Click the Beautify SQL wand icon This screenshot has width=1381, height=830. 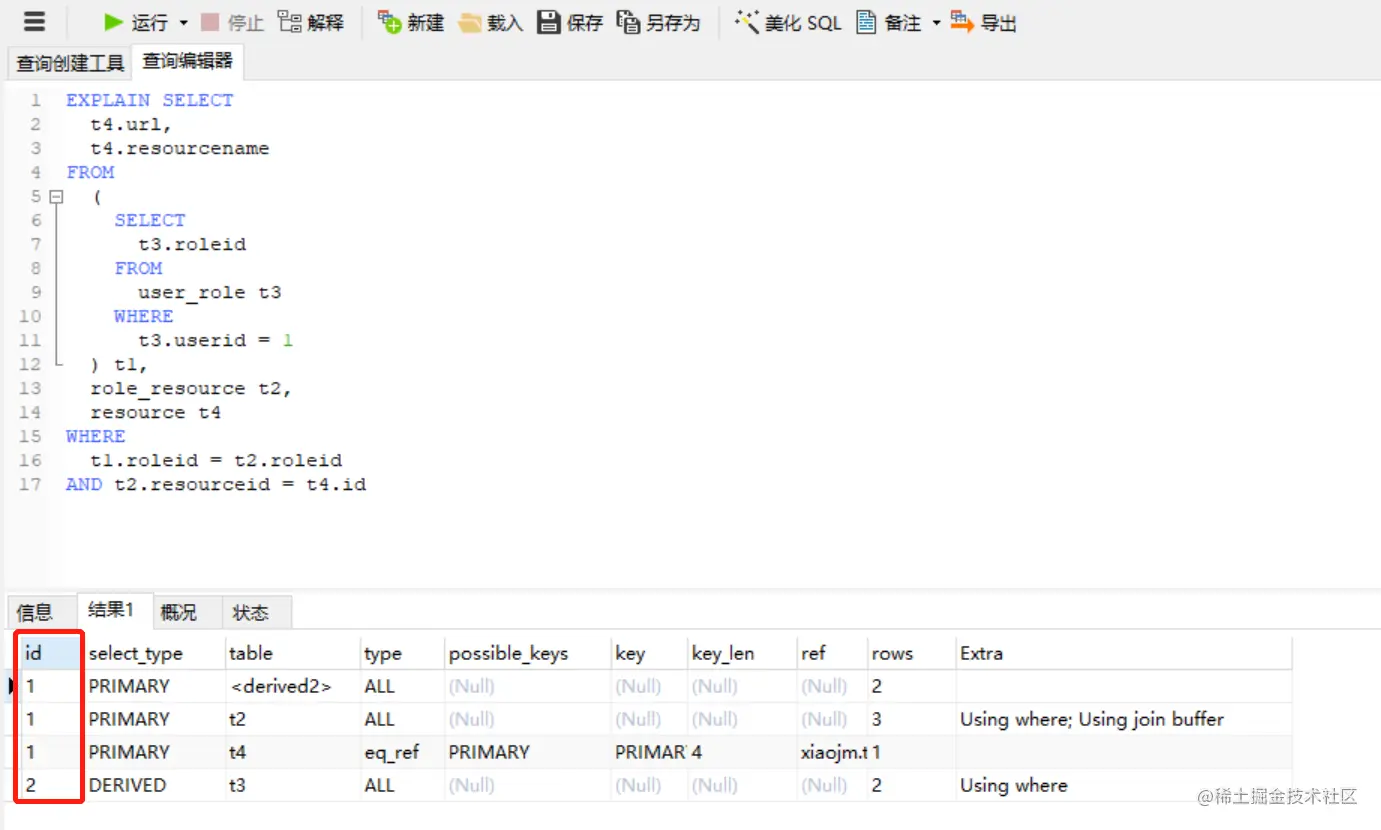[747, 22]
